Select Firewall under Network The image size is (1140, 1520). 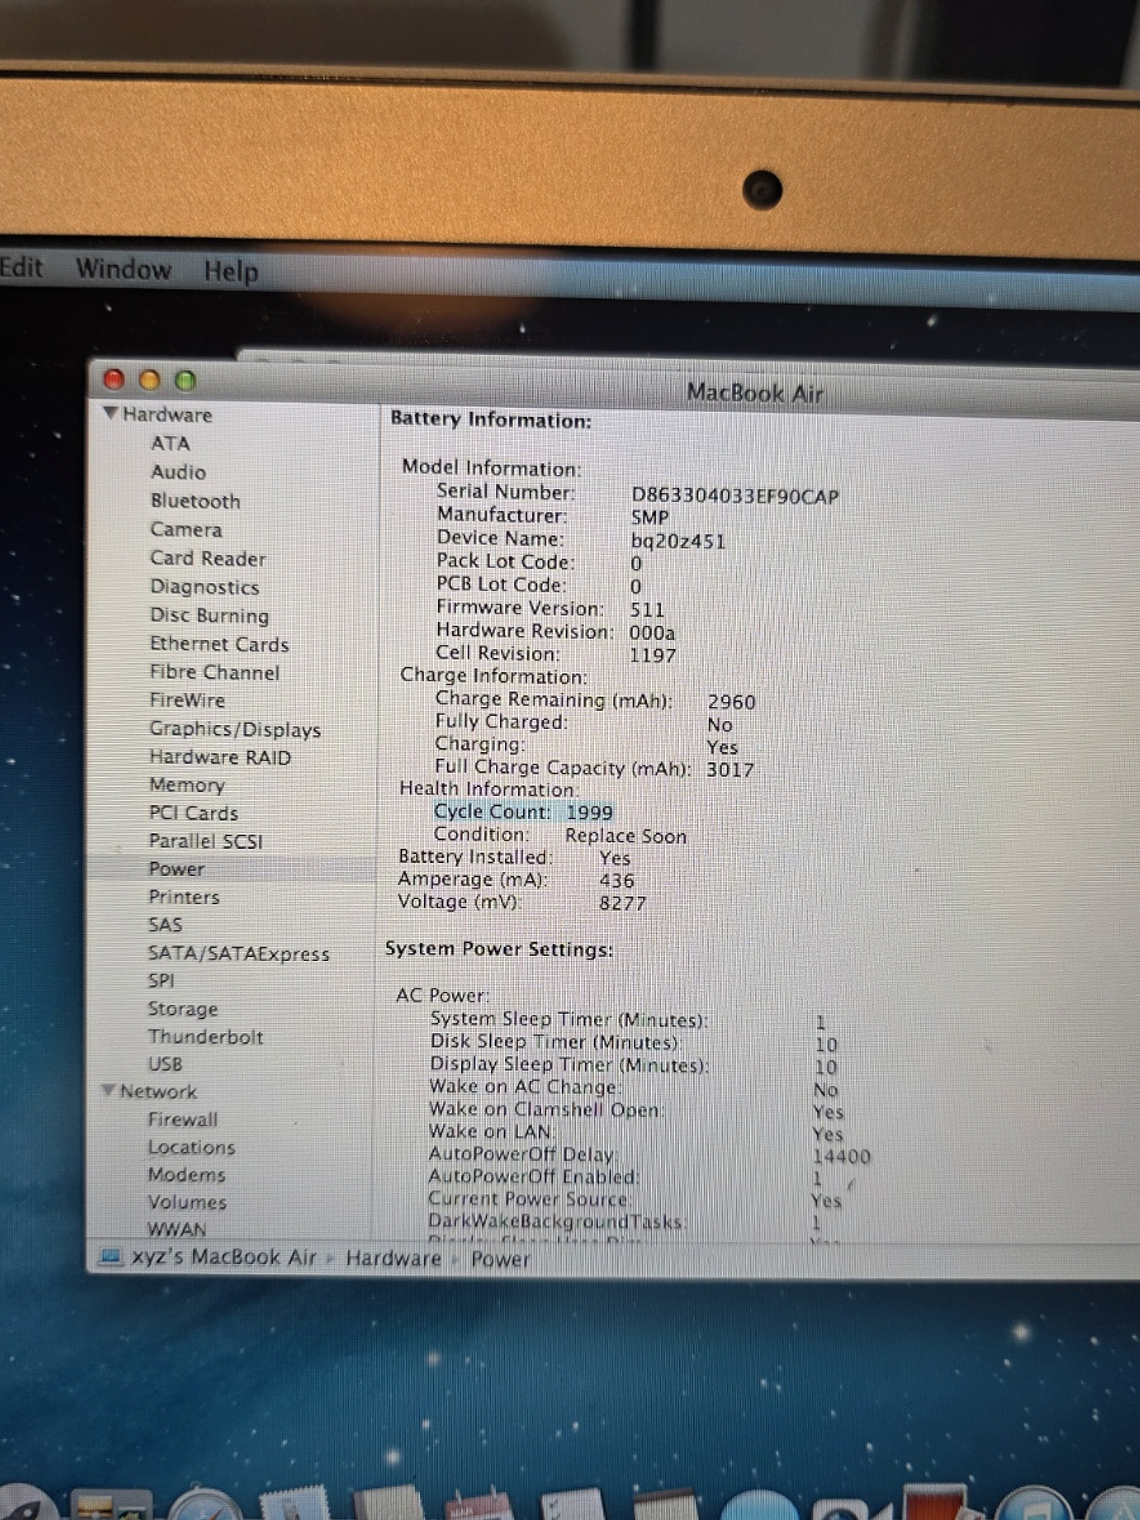point(184,1120)
